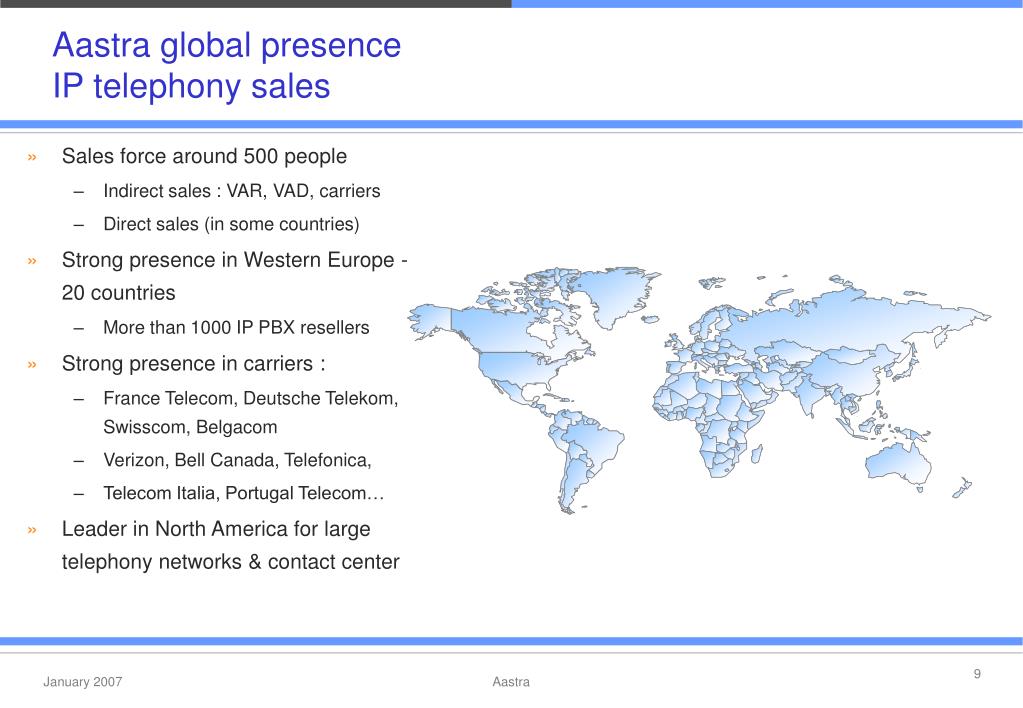Click 'More than 1000 IP PBX resellers'
Viewport: 1023px width, 708px height.
(236, 328)
